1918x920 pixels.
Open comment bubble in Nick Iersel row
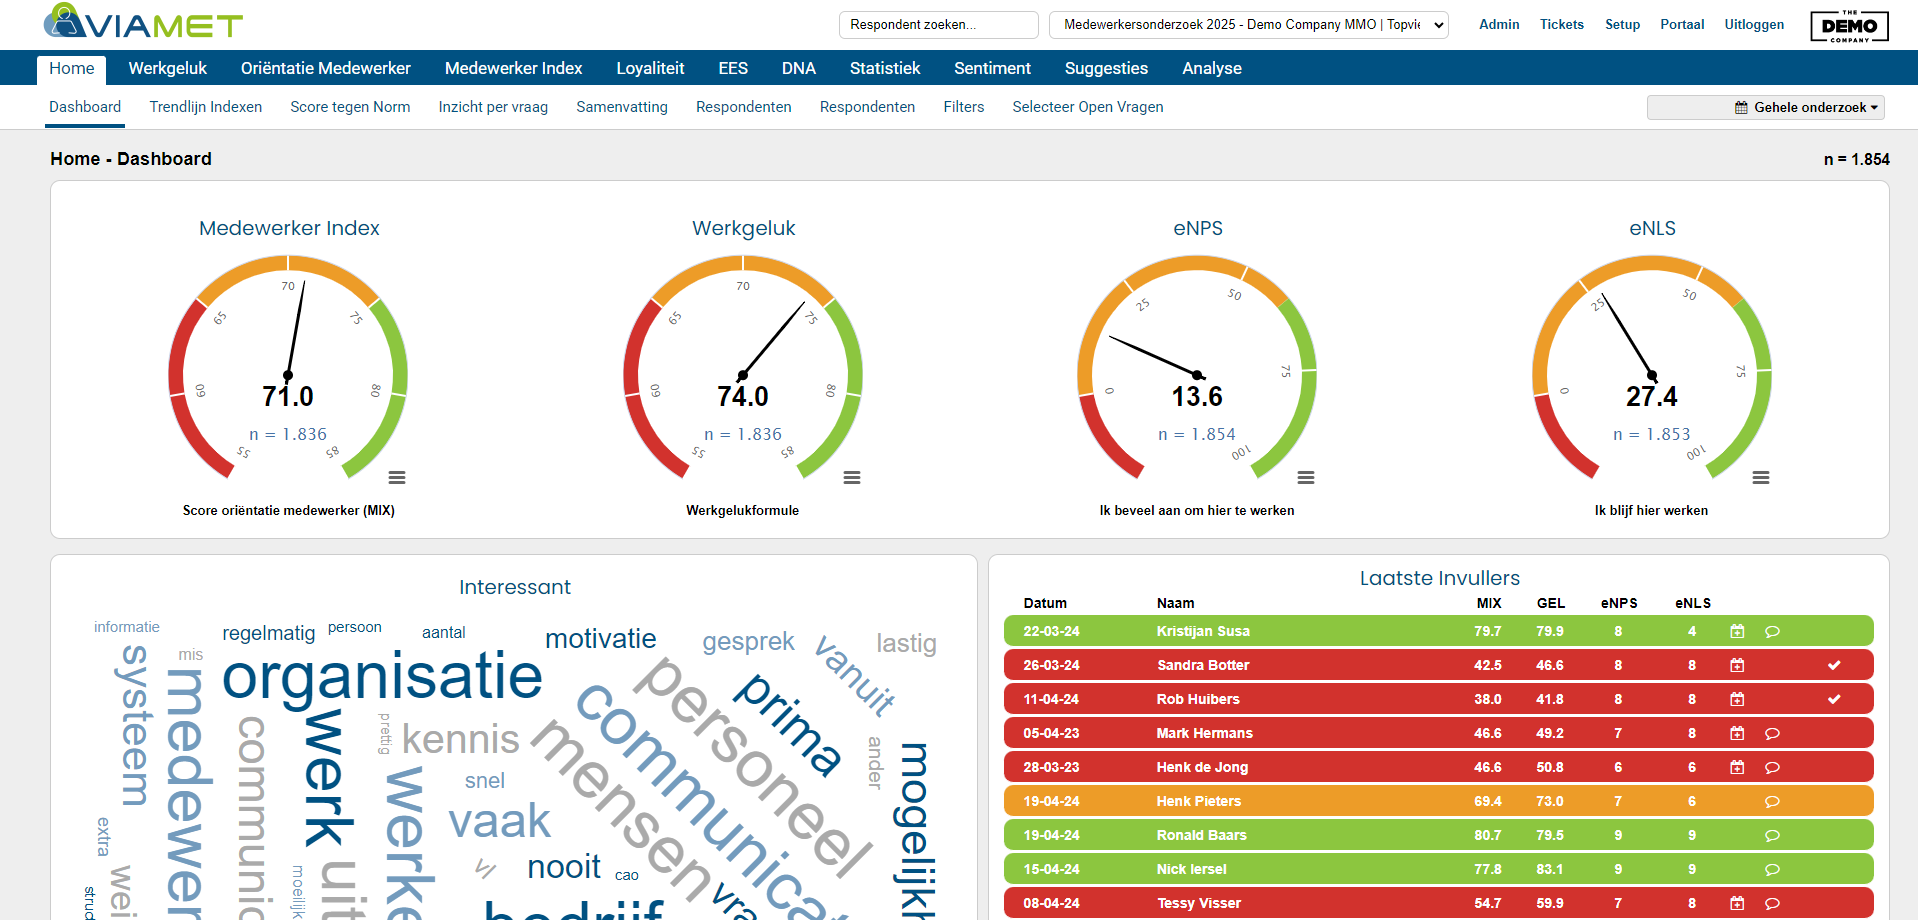[x=1772, y=869]
